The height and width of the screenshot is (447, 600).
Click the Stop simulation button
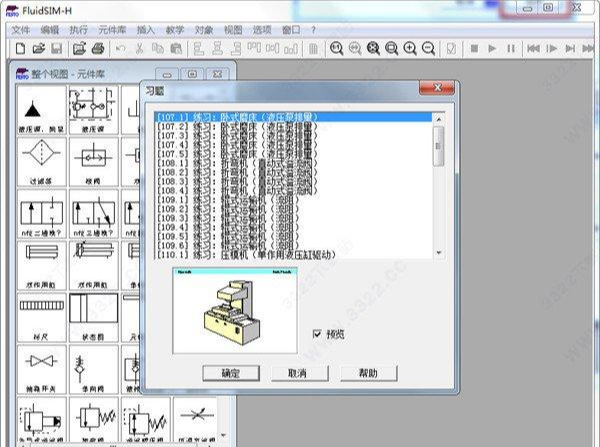pos(474,49)
